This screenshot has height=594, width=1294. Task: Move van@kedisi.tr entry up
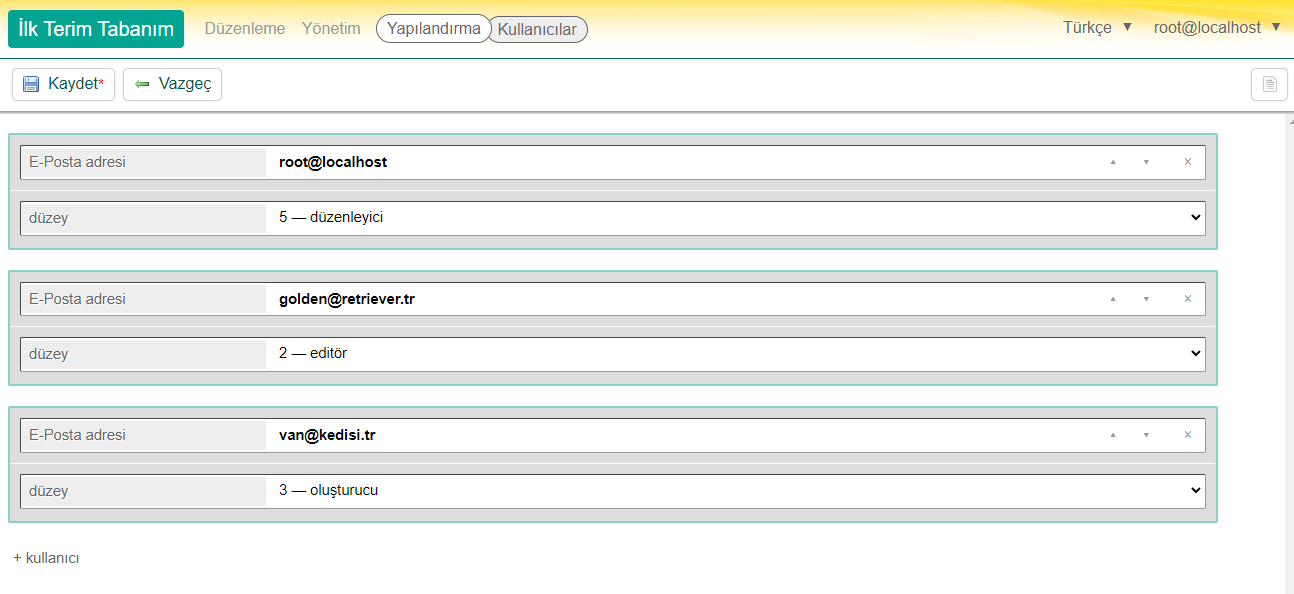(x=1113, y=435)
